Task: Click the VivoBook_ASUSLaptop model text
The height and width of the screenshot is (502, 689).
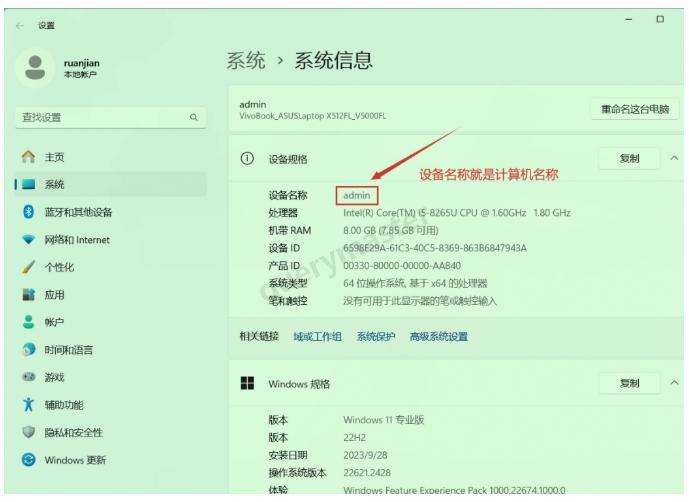Action: click(x=312, y=116)
